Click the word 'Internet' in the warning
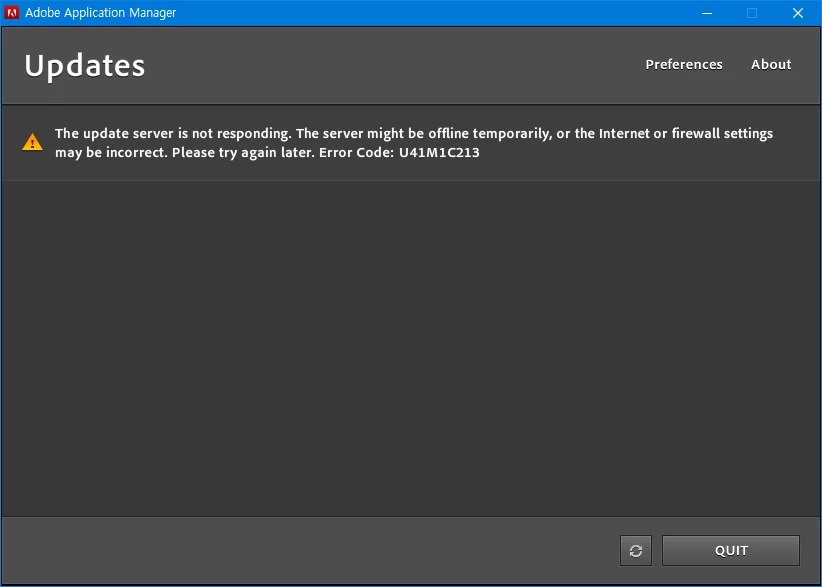 pos(624,134)
